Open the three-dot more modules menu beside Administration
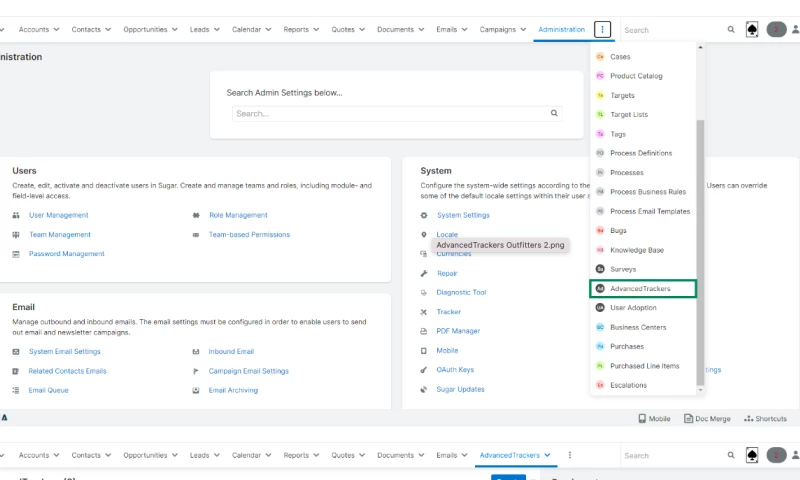The height and width of the screenshot is (480, 800). click(x=602, y=30)
